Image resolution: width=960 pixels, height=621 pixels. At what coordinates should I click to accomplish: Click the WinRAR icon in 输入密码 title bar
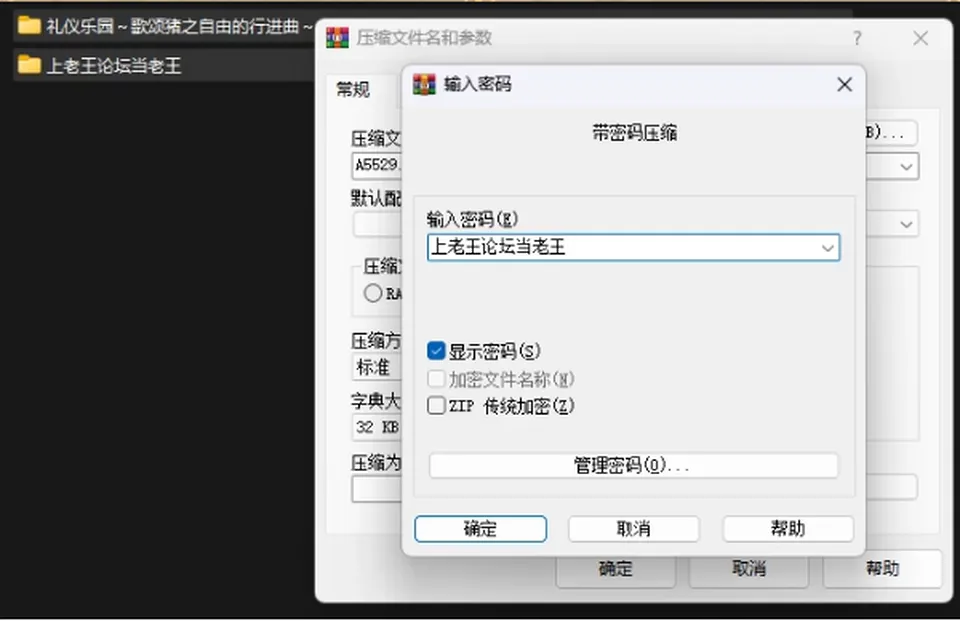424,84
